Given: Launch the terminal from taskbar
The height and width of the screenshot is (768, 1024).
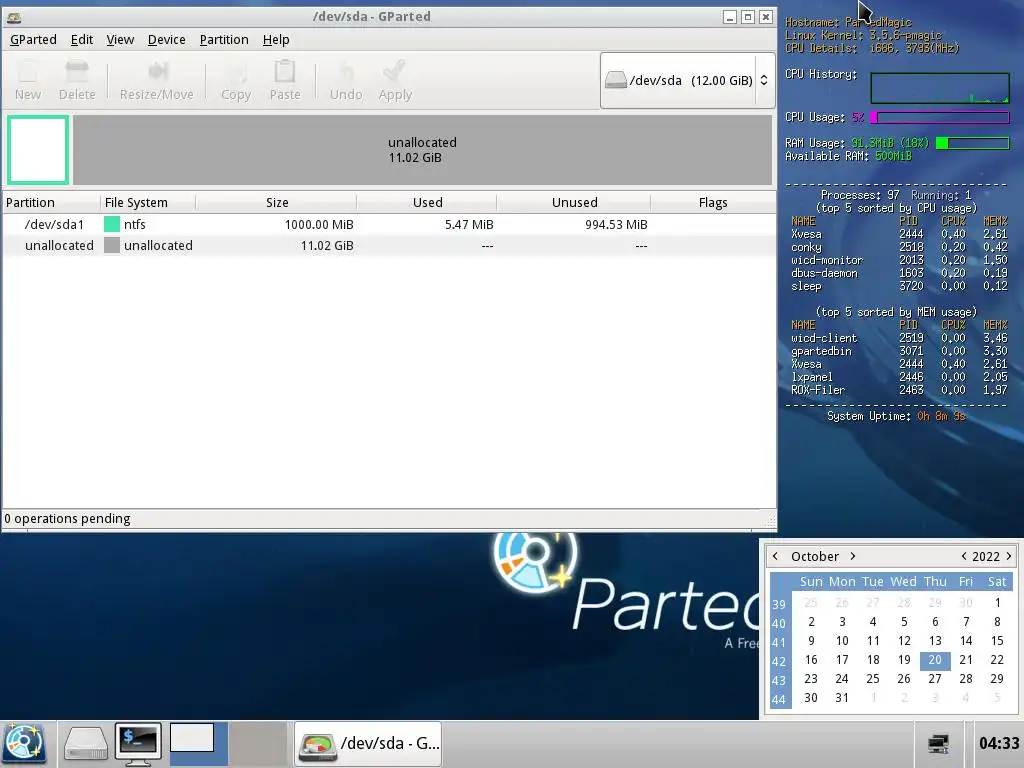Looking at the screenshot, I should pos(138,744).
